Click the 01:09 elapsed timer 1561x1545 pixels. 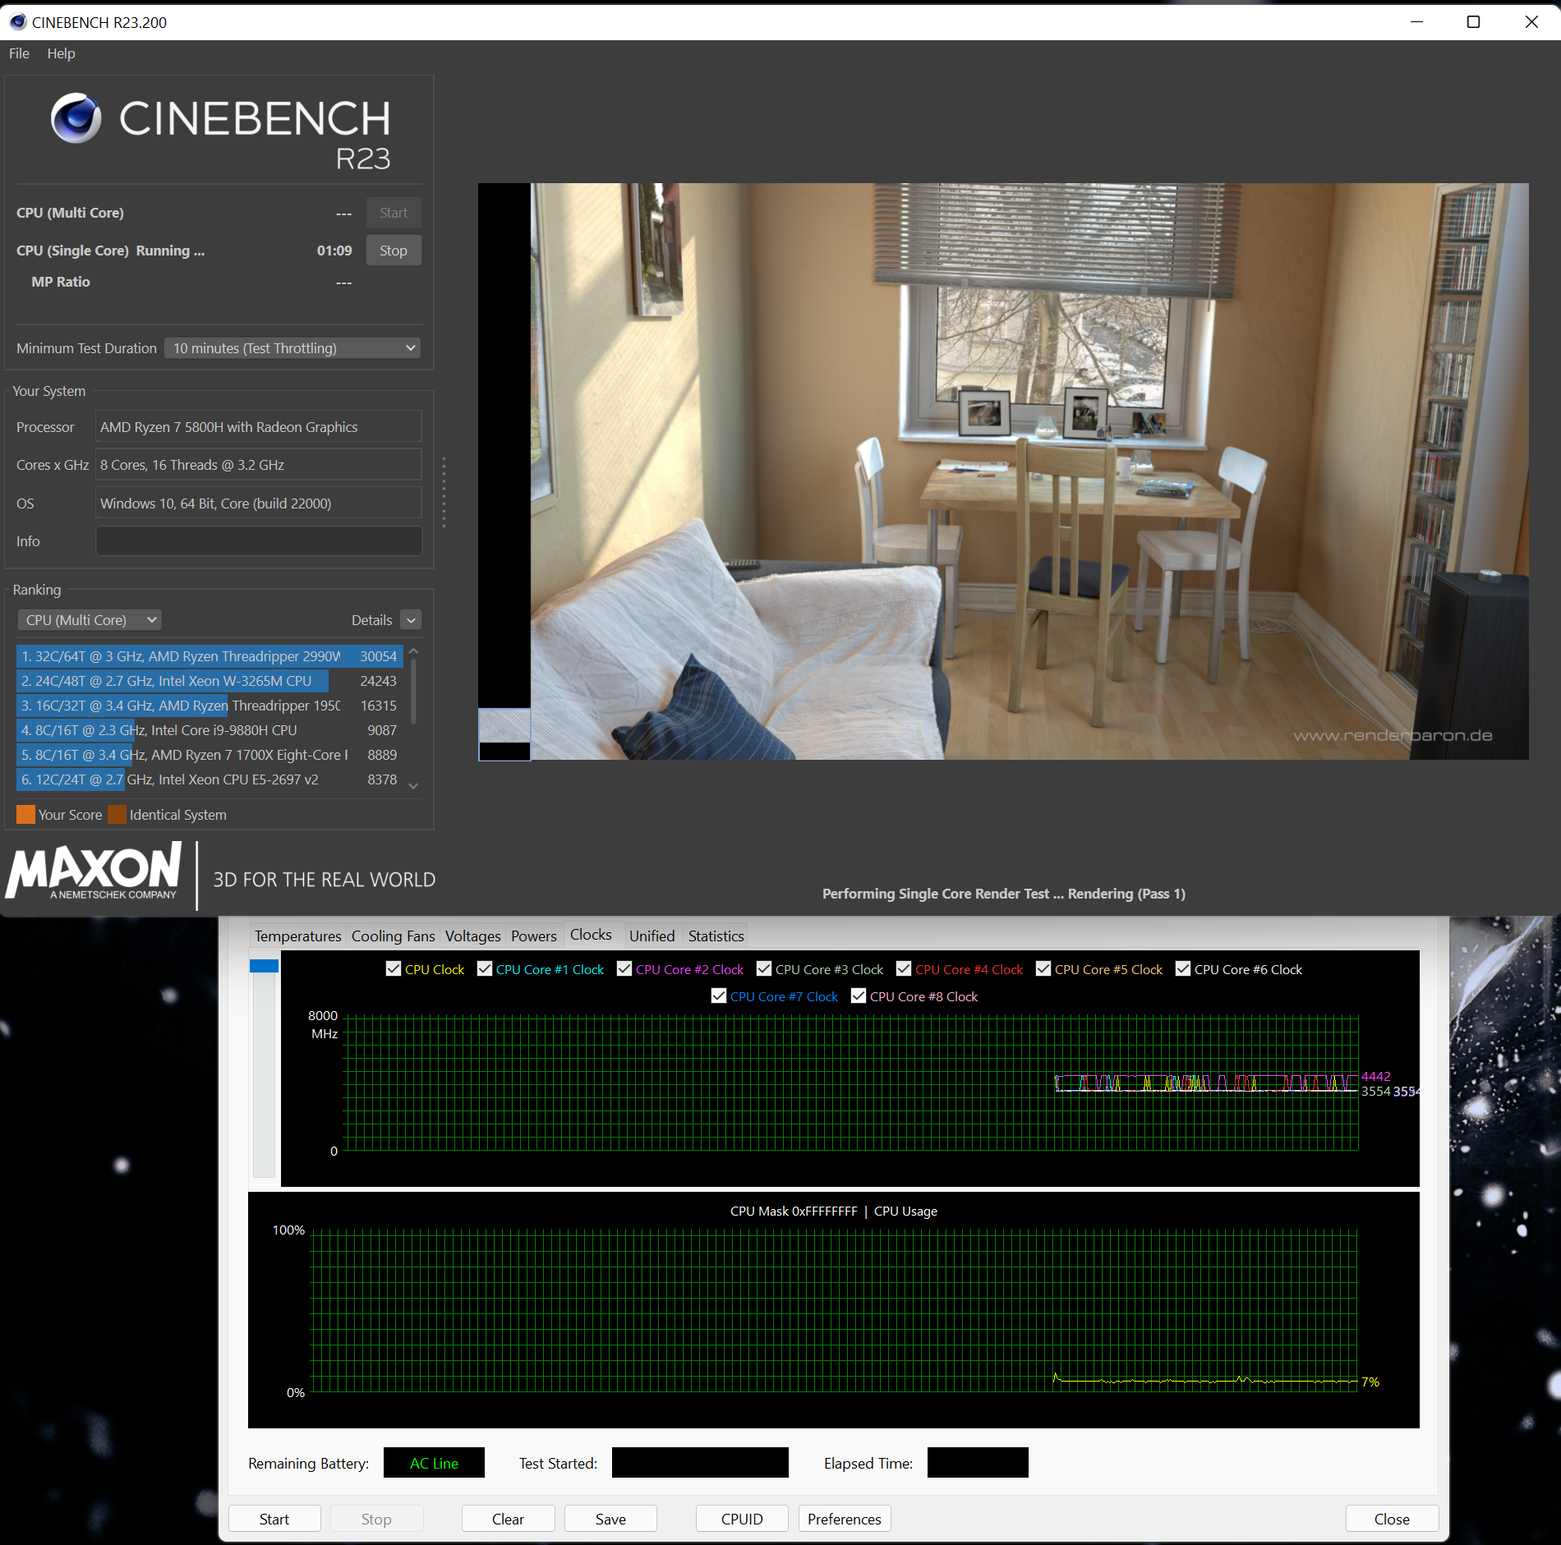(334, 251)
